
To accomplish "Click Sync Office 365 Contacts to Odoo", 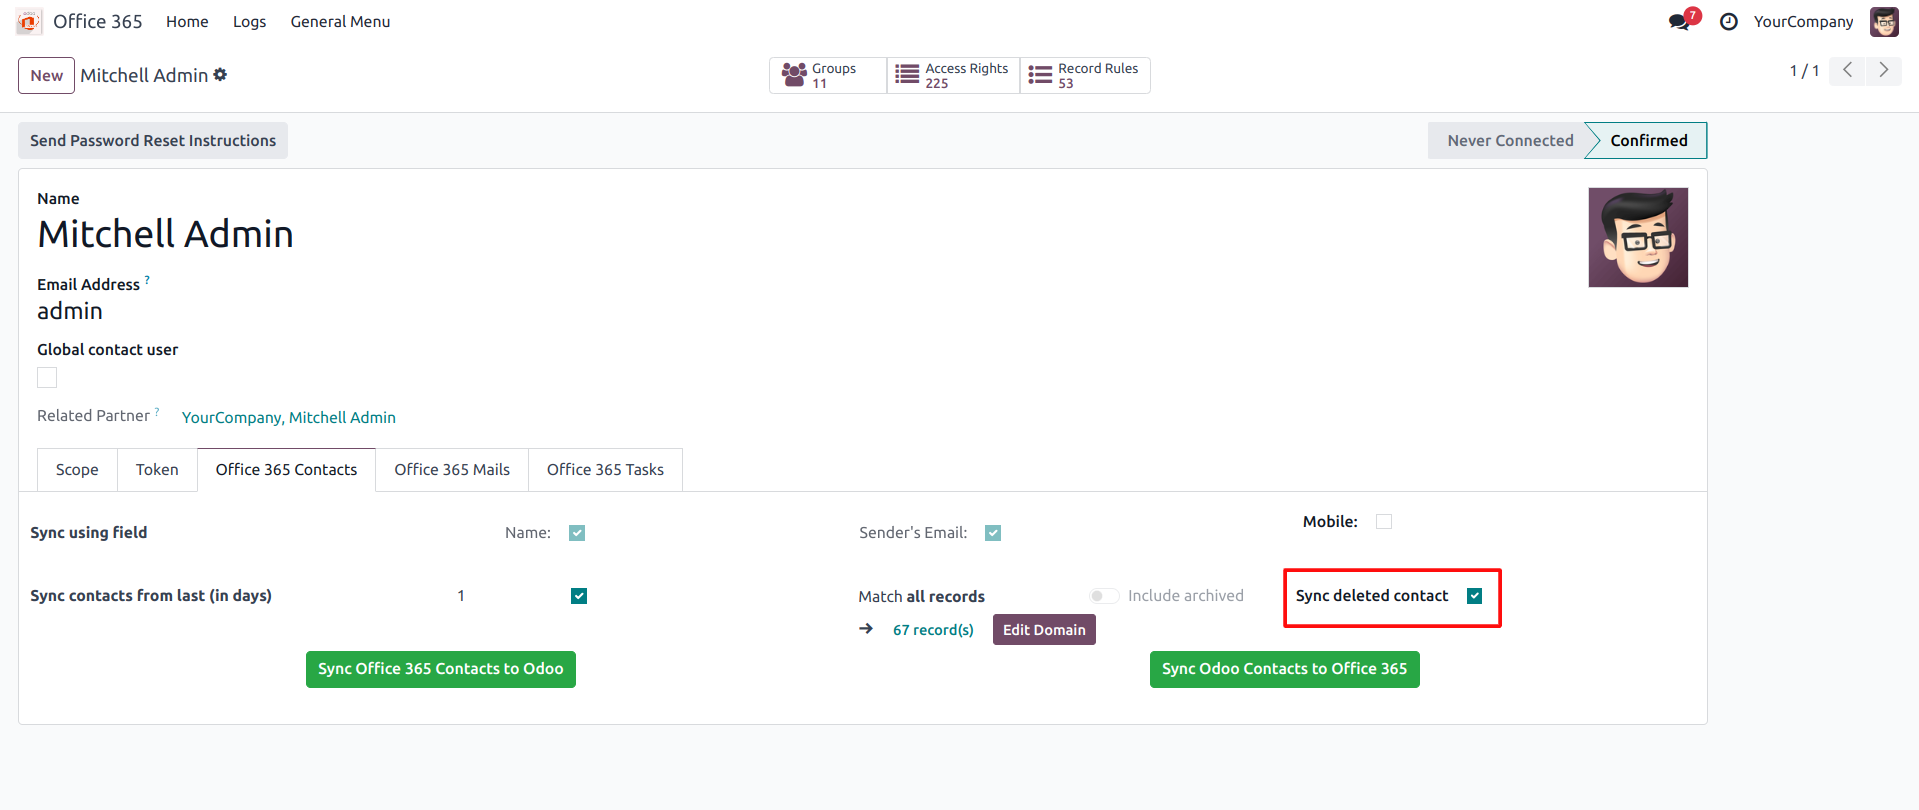I will tap(440, 669).
